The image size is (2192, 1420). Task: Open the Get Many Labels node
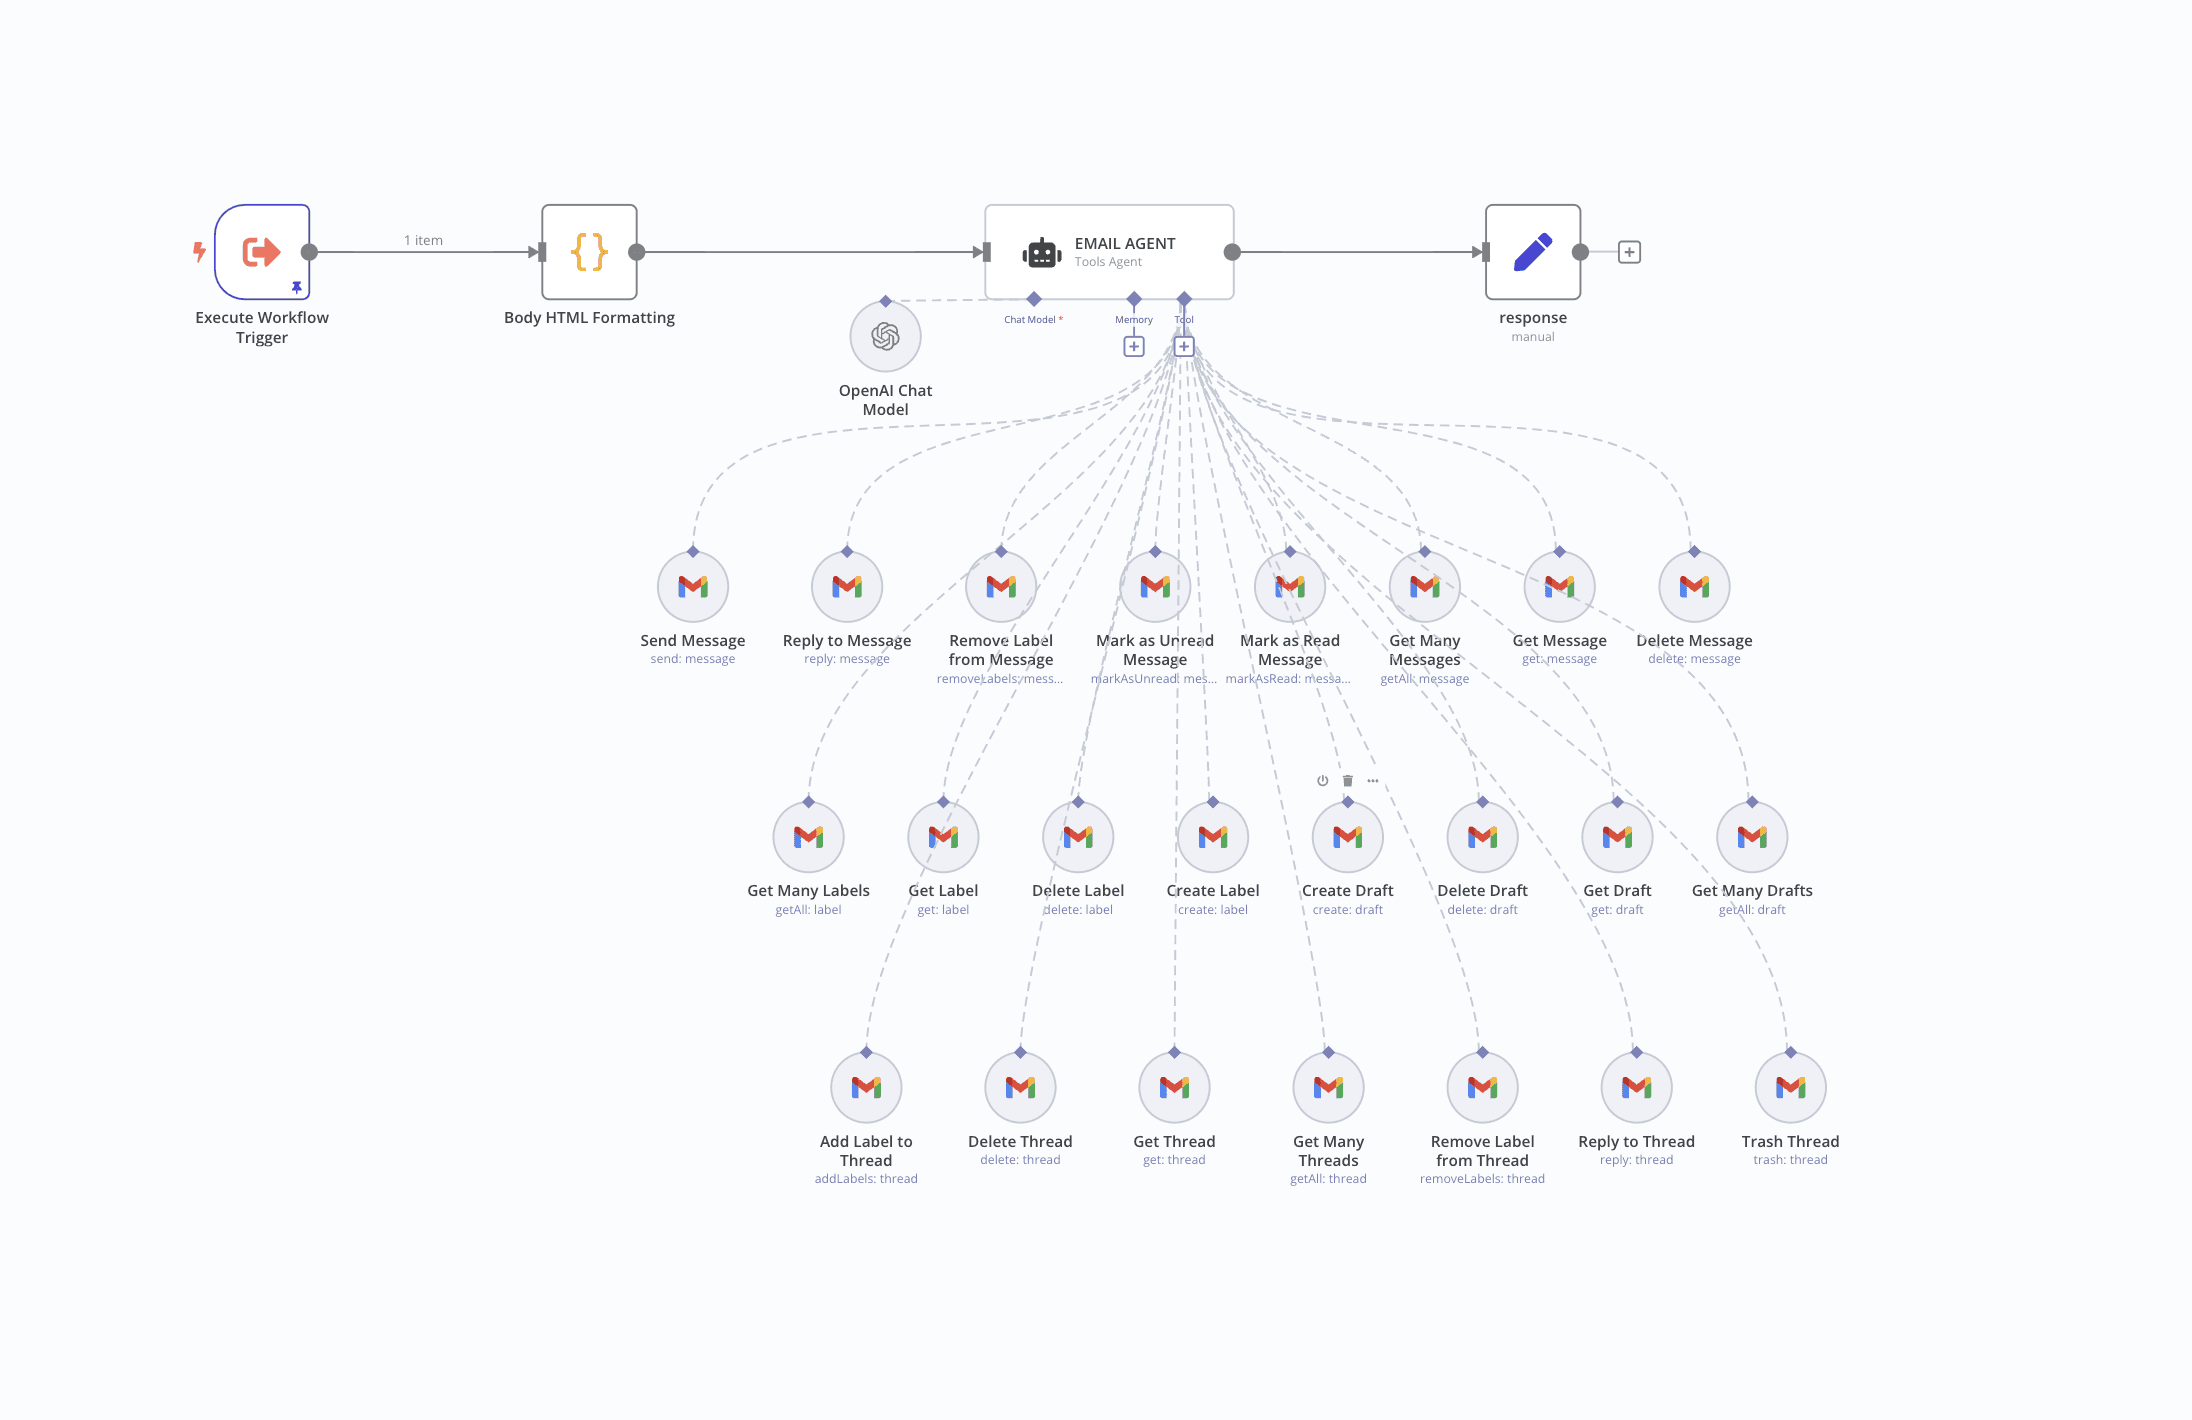(x=809, y=837)
